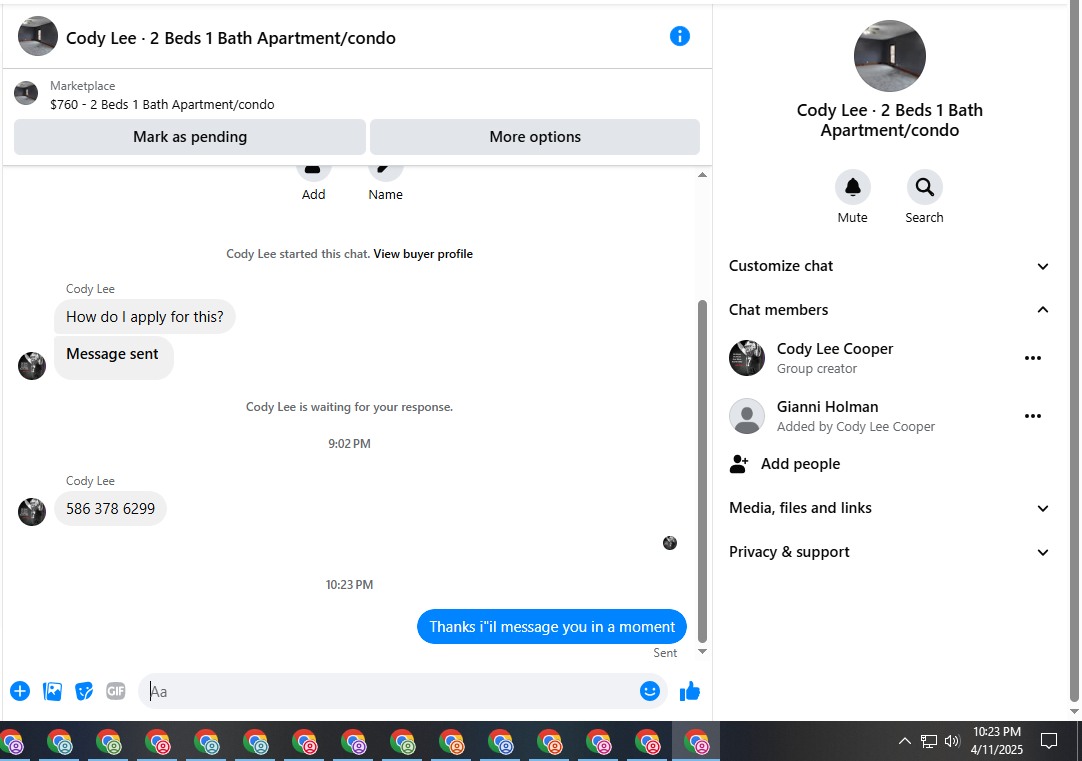Screen dimensions: 1082x761
Task: Click the chat scrollbar down arrow
Action: click(702, 651)
